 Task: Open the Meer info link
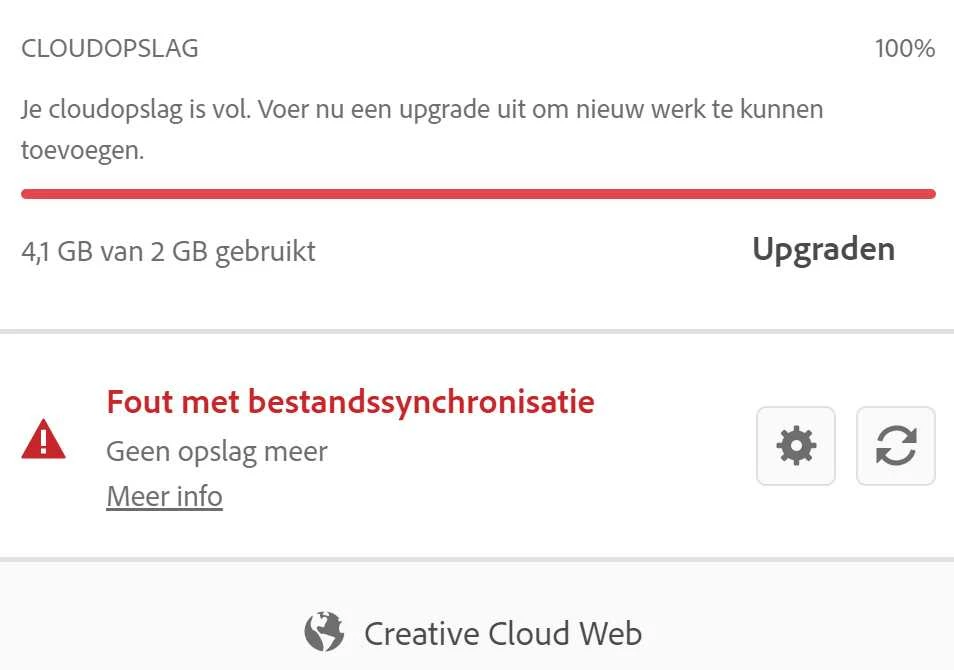164,496
